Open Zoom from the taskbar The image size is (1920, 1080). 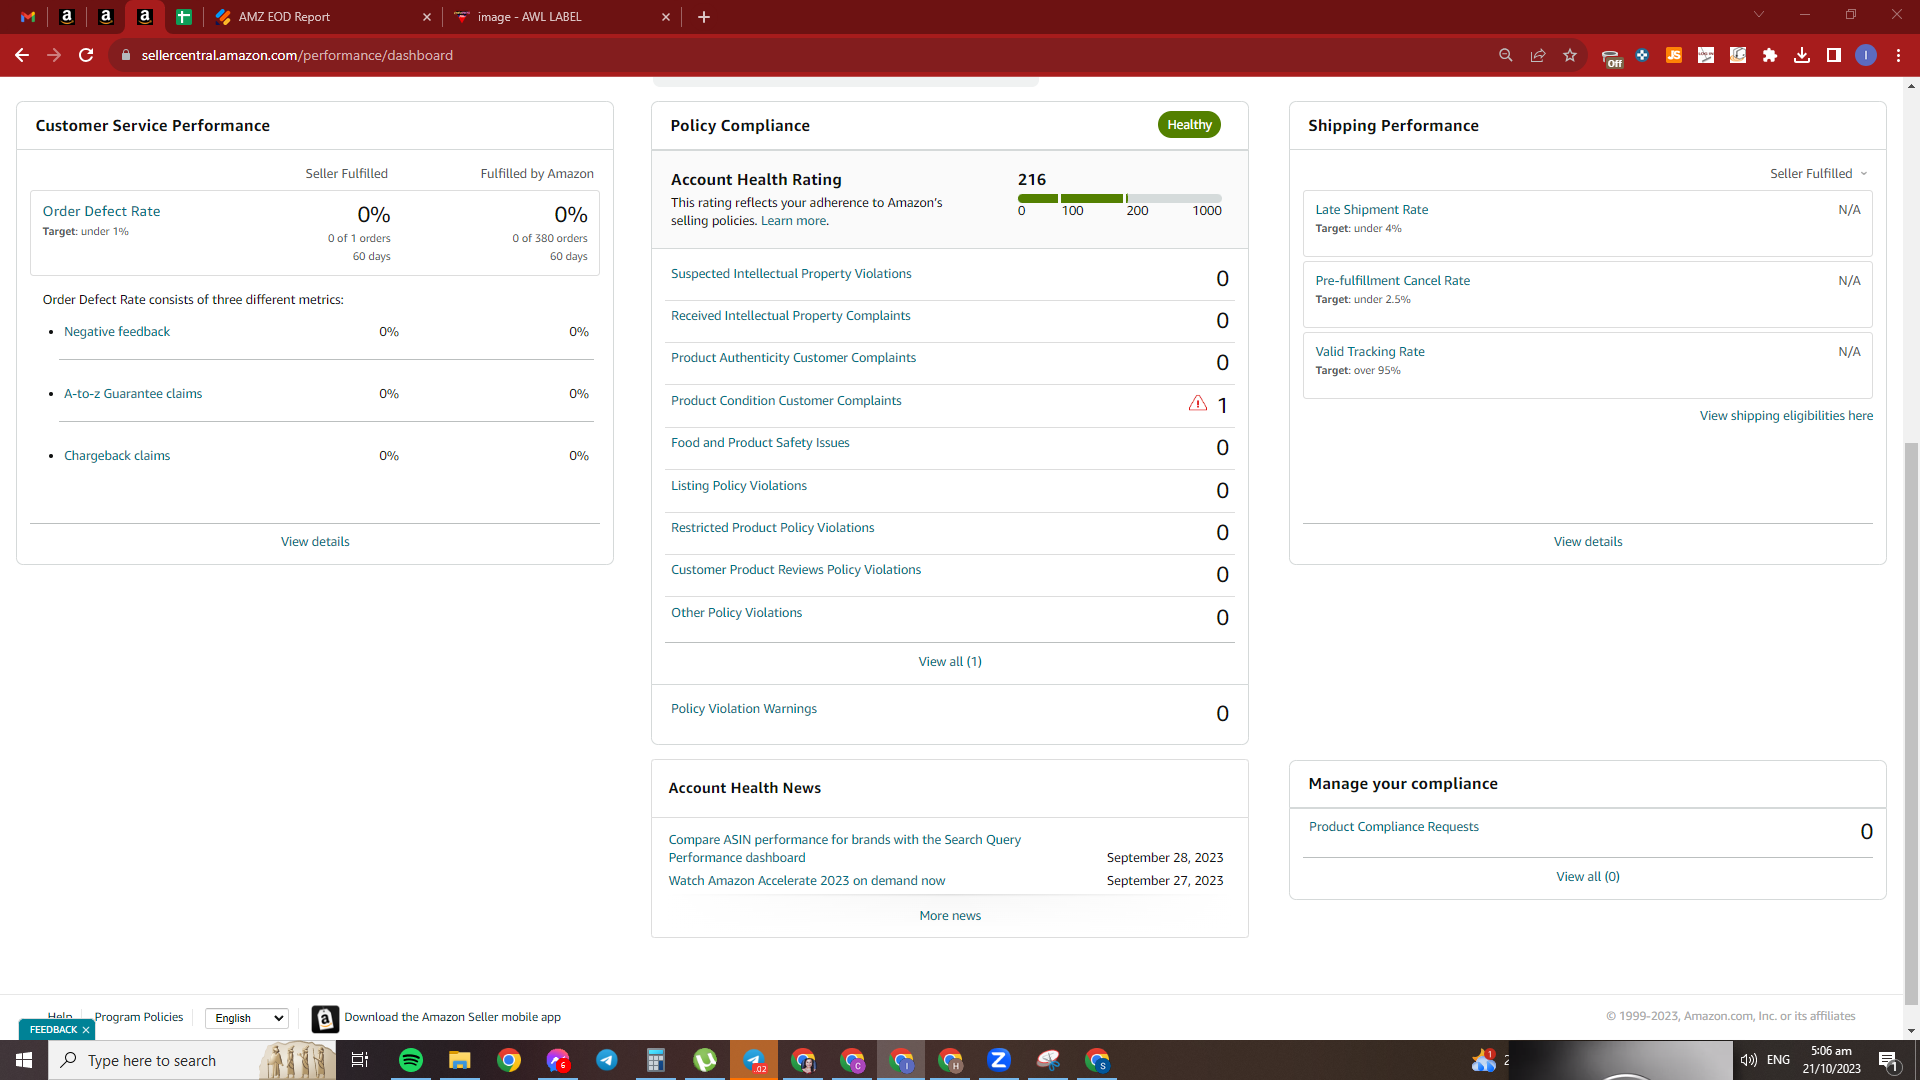(x=999, y=1060)
